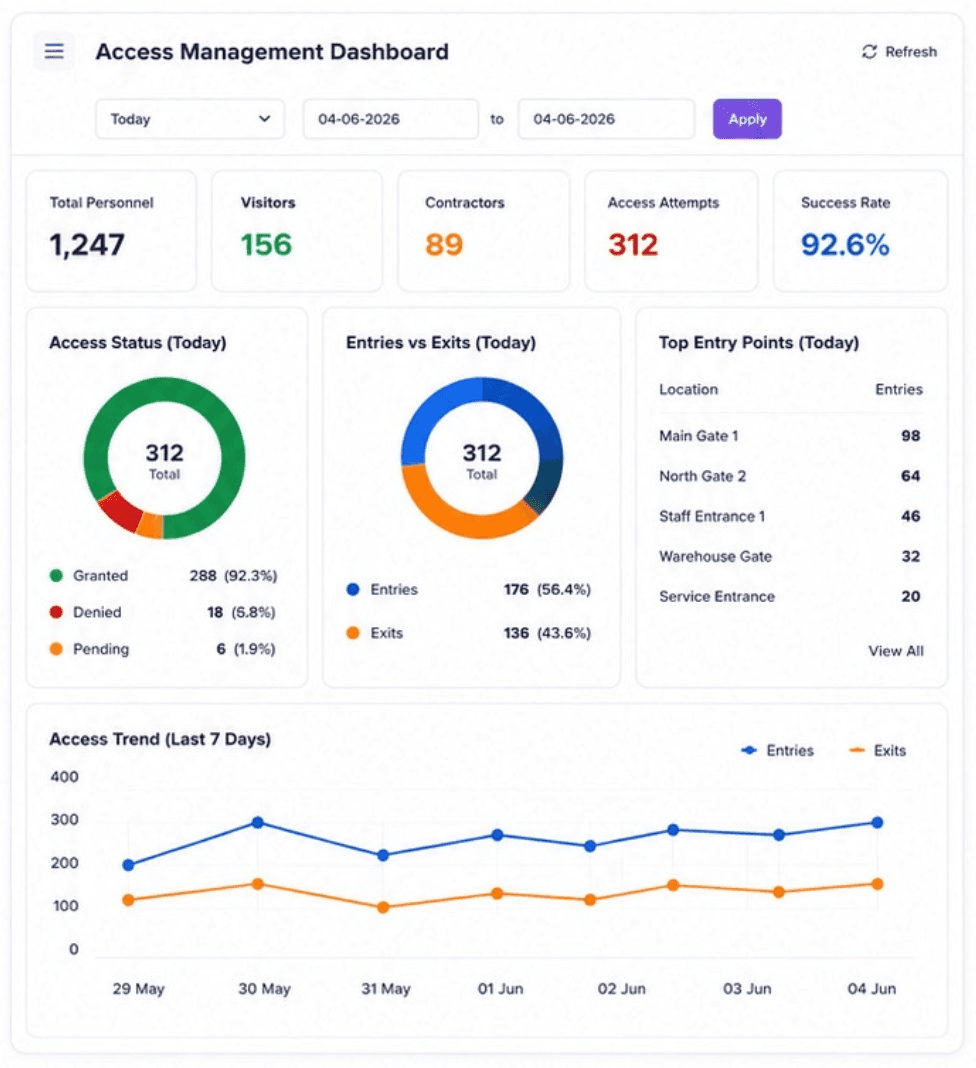Viewport: 976px width, 1068px height.
Task: Select the Contractors 89 card
Action: pos(484,231)
